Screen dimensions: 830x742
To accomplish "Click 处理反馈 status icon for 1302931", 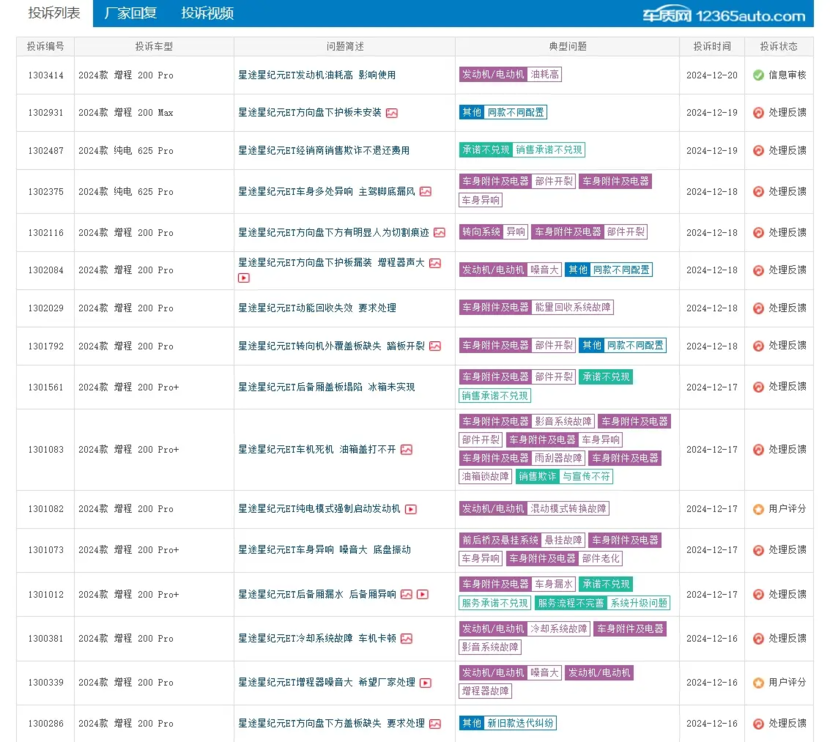I will click(x=758, y=113).
